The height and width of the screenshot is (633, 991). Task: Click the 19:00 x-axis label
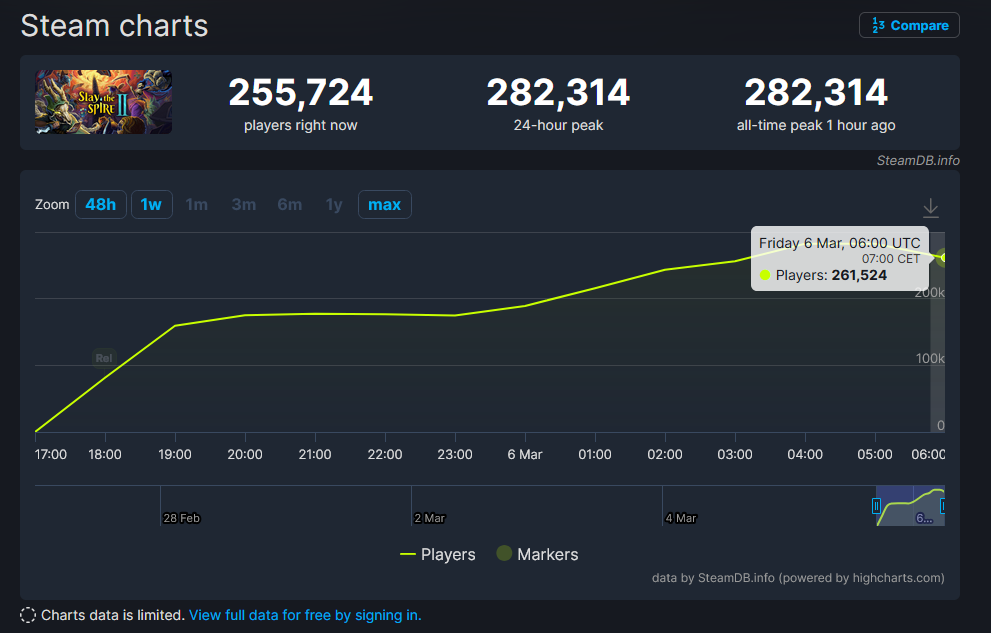(x=175, y=454)
